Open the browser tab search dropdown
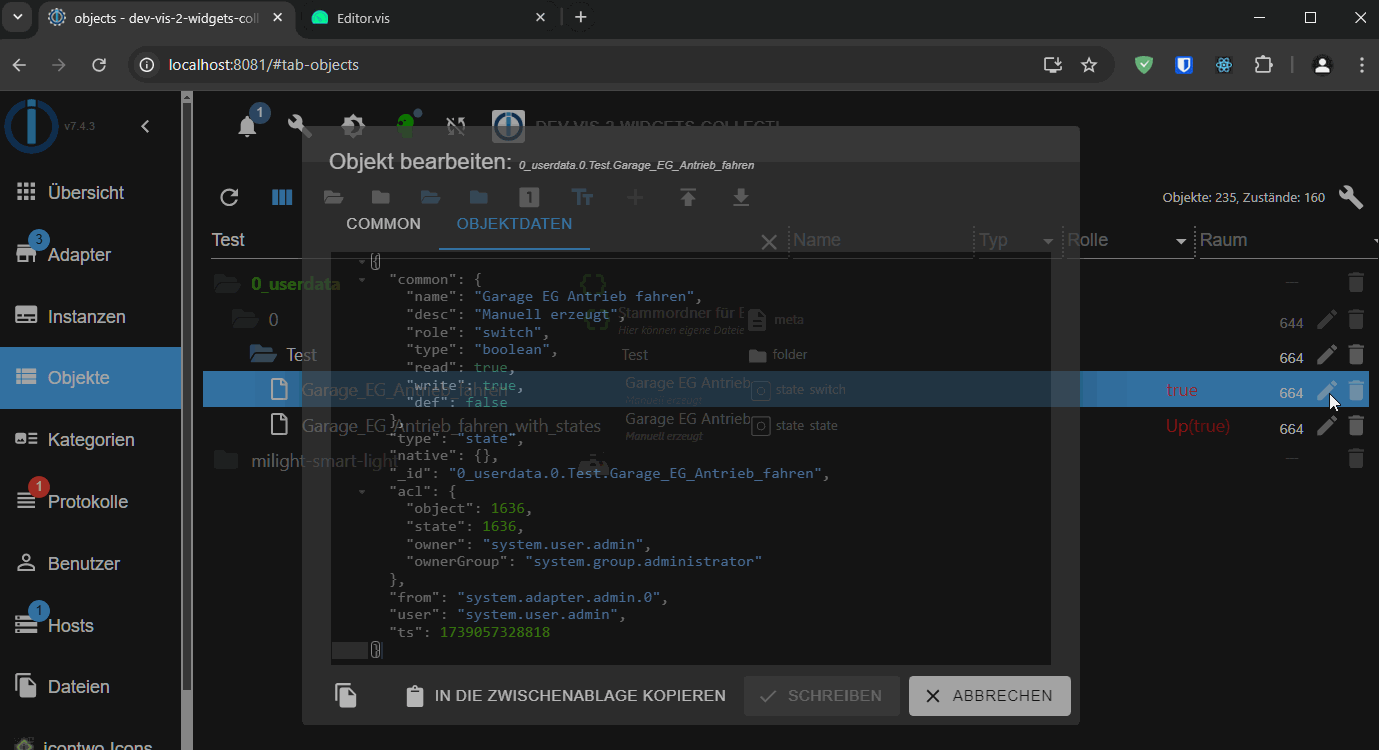 [x=17, y=17]
